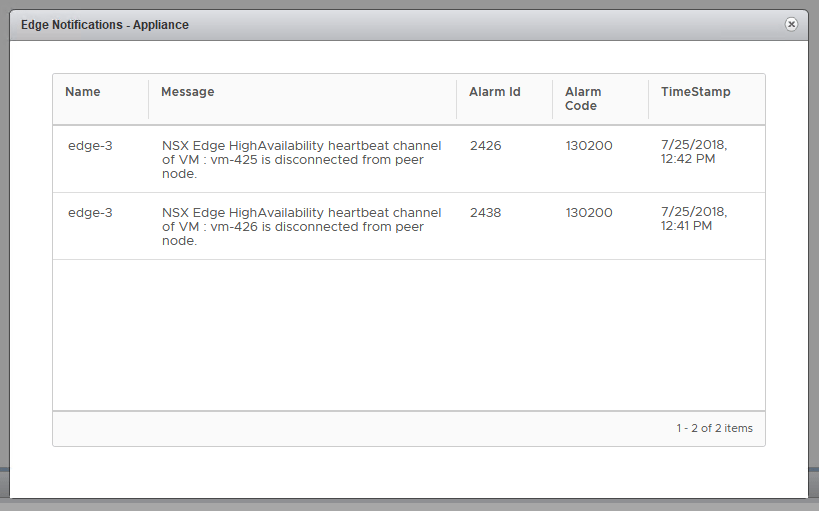Select the vm-425 disconnected message
819x511 pixels.
[x=301, y=159]
